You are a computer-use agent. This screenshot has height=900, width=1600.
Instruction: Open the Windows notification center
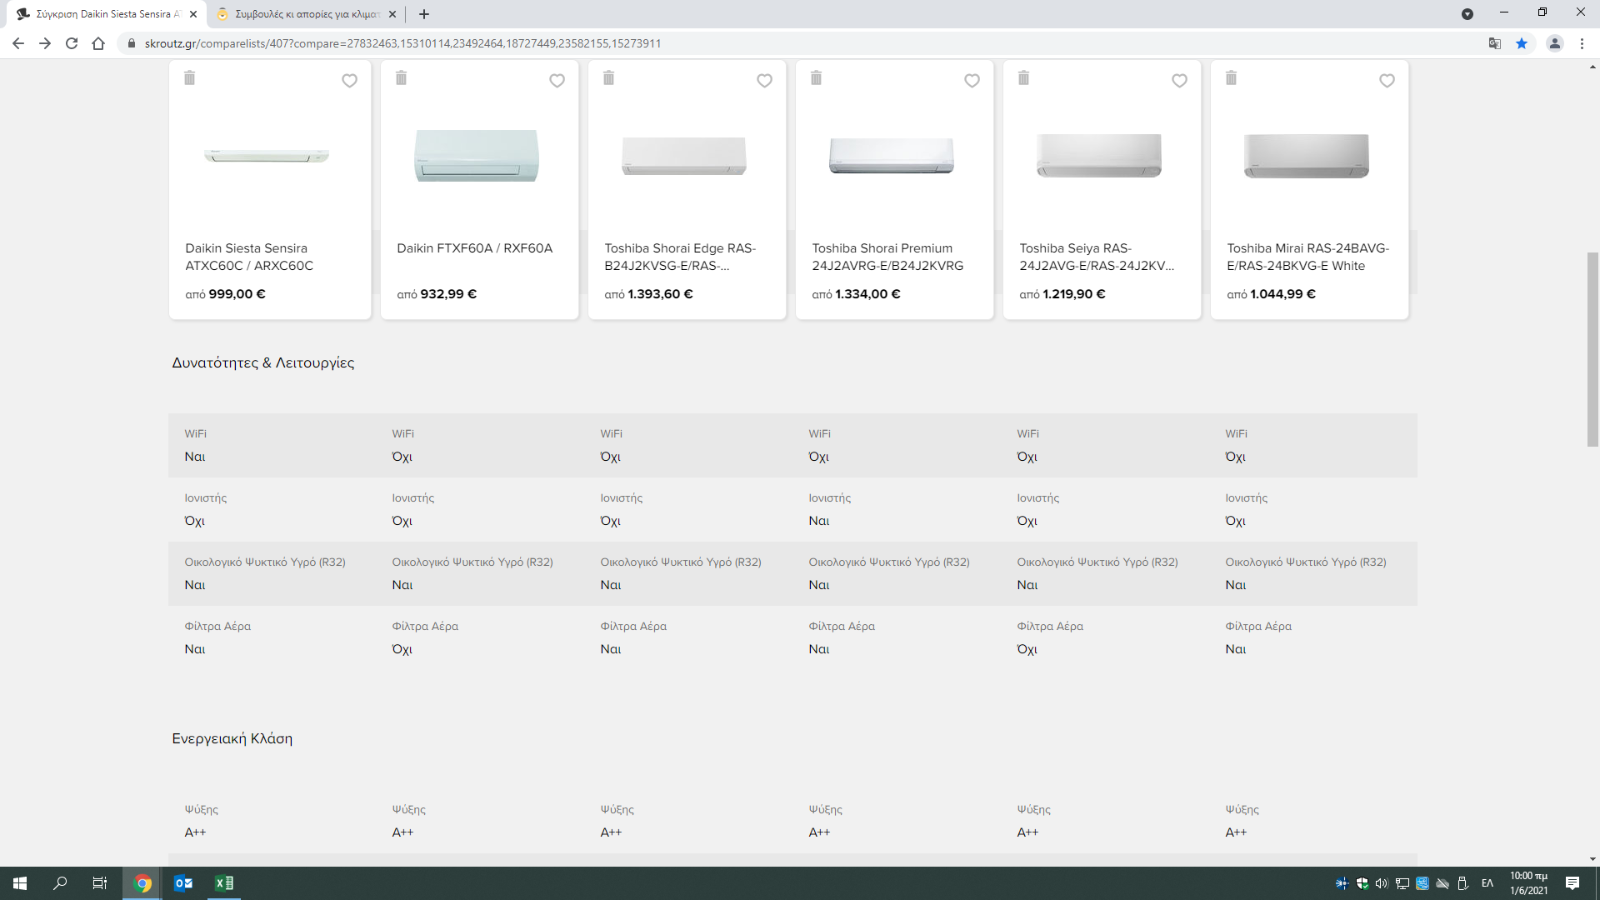point(1573,883)
